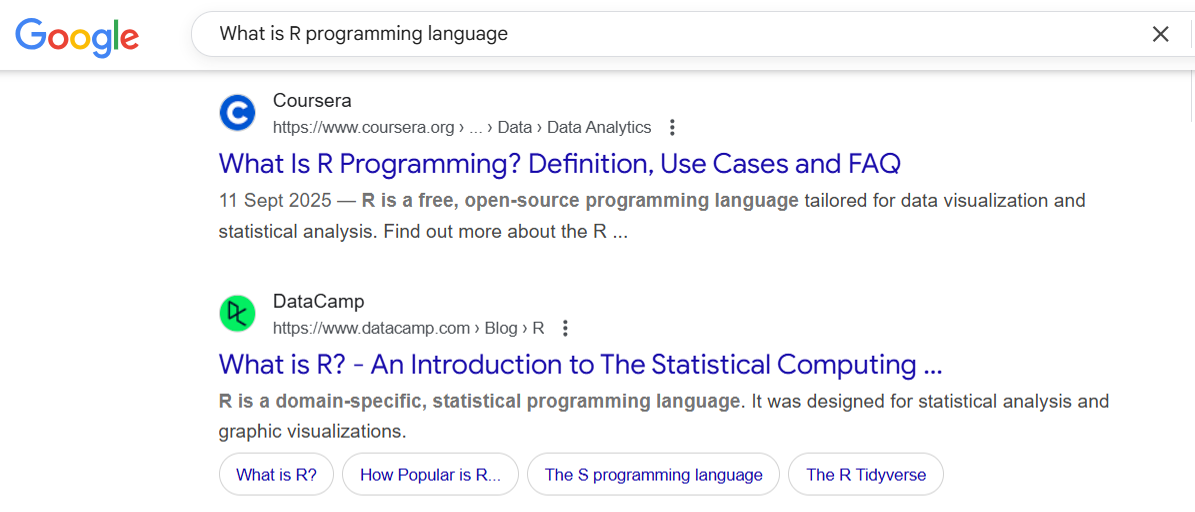The height and width of the screenshot is (512, 1195).
Task: Click the Coursera result snippet text
Action: tap(650, 216)
